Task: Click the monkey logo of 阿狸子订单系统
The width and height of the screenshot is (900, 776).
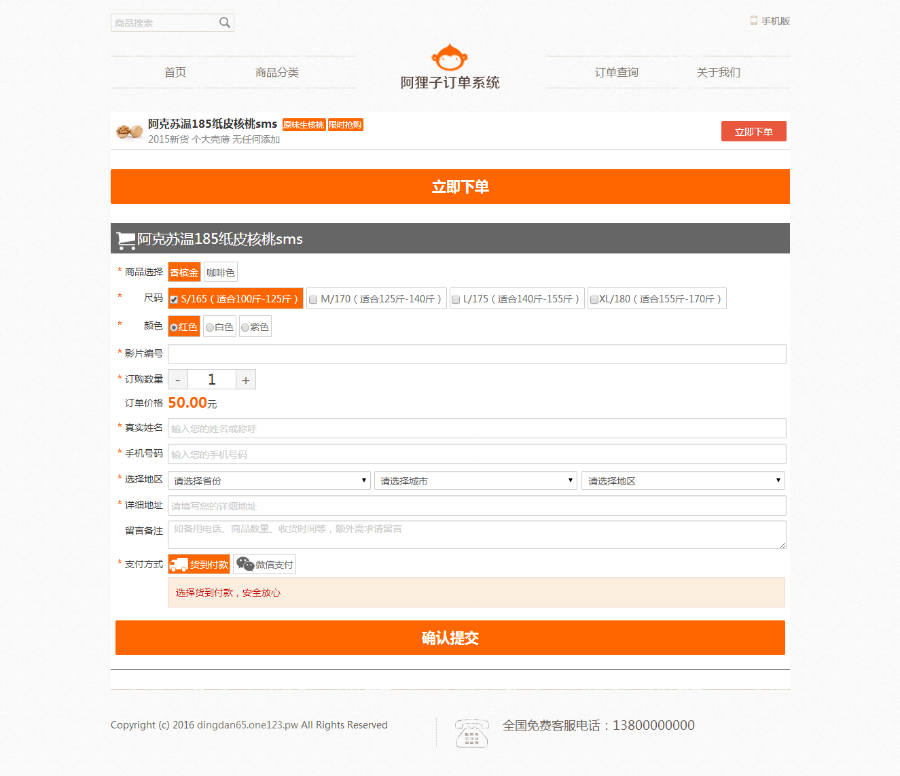Action: (x=449, y=58)
